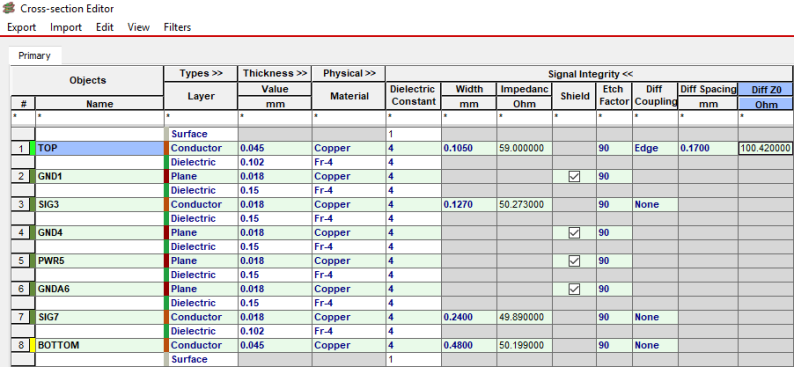
Task: Open the View menu
Action: [138, 27]
